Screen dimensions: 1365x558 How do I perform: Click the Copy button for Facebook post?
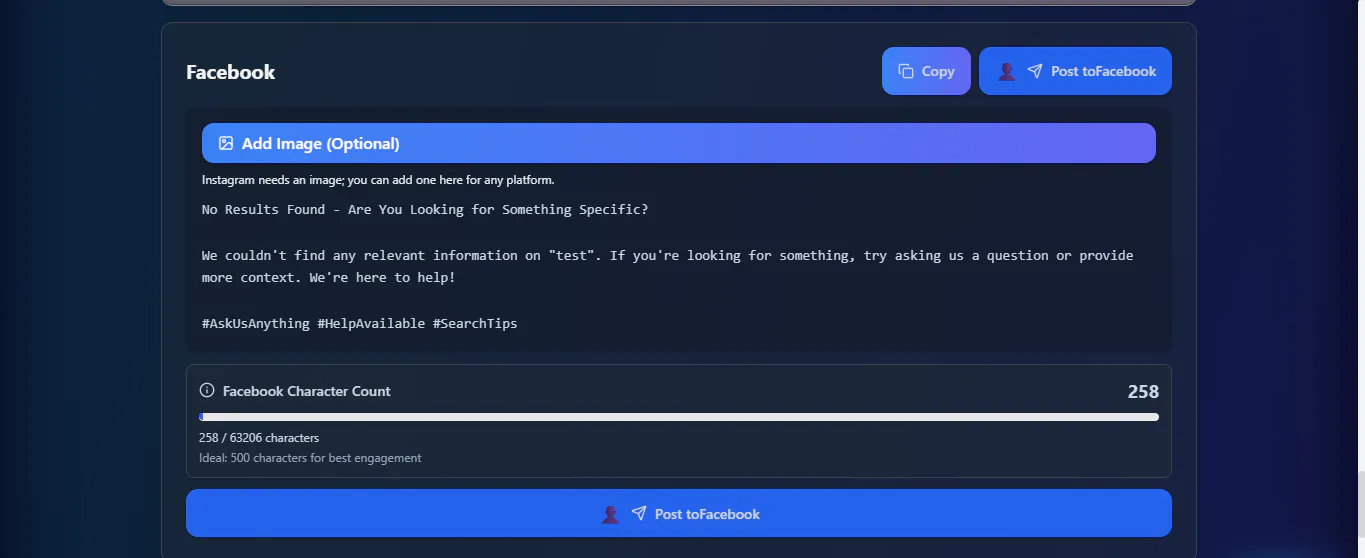click(x=926, y=71)
